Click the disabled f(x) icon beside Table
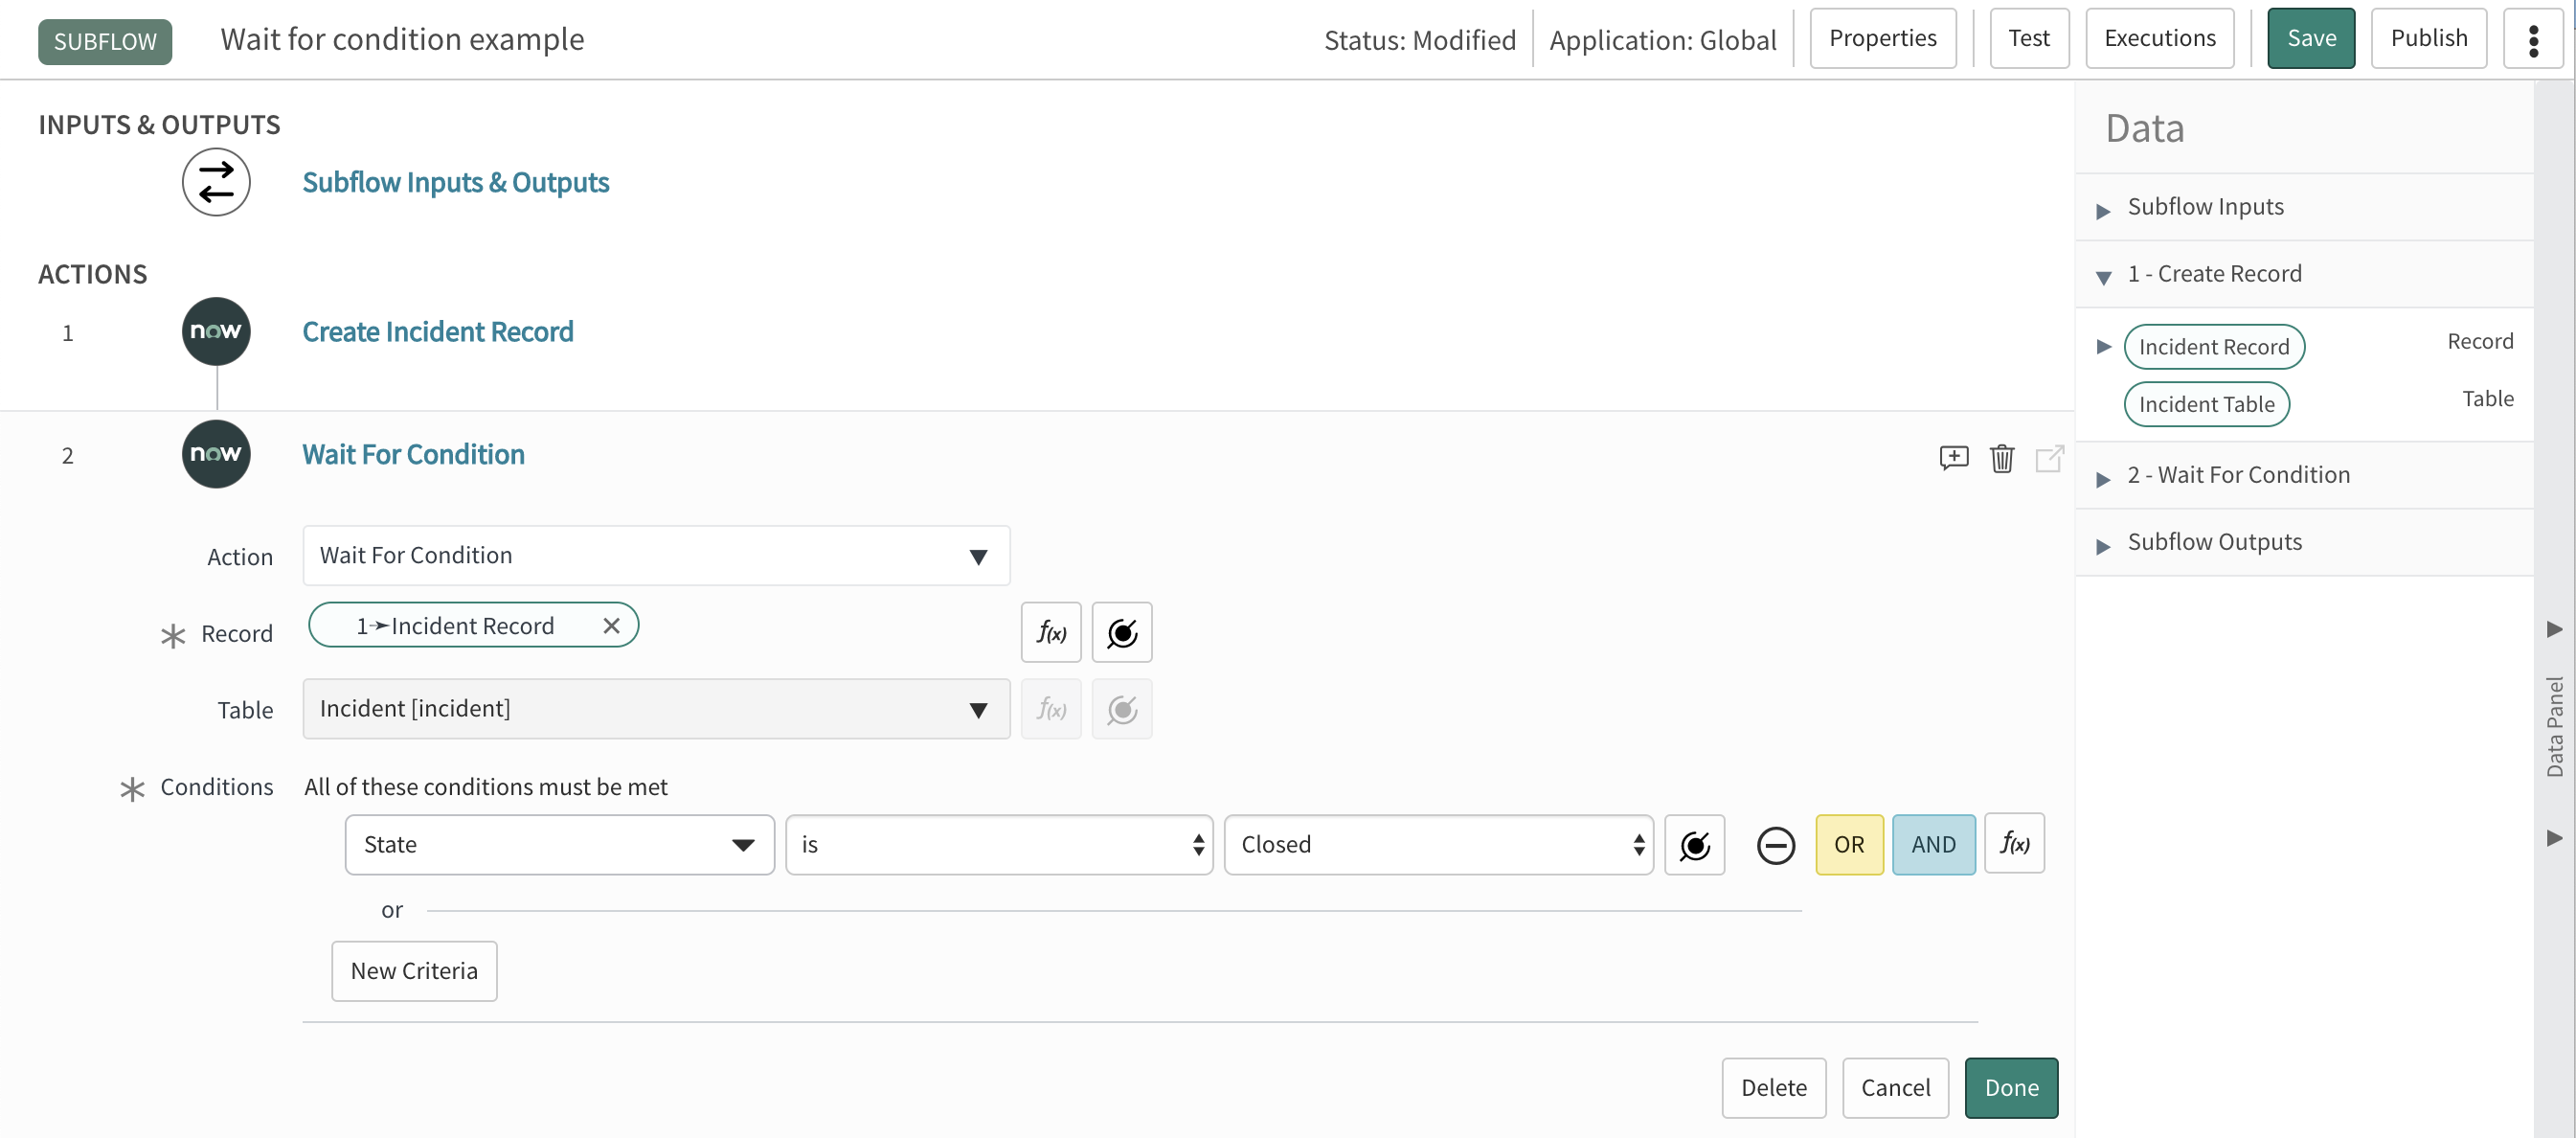This screenshot has height=1138, width=2576. [x=1051, y=709]
